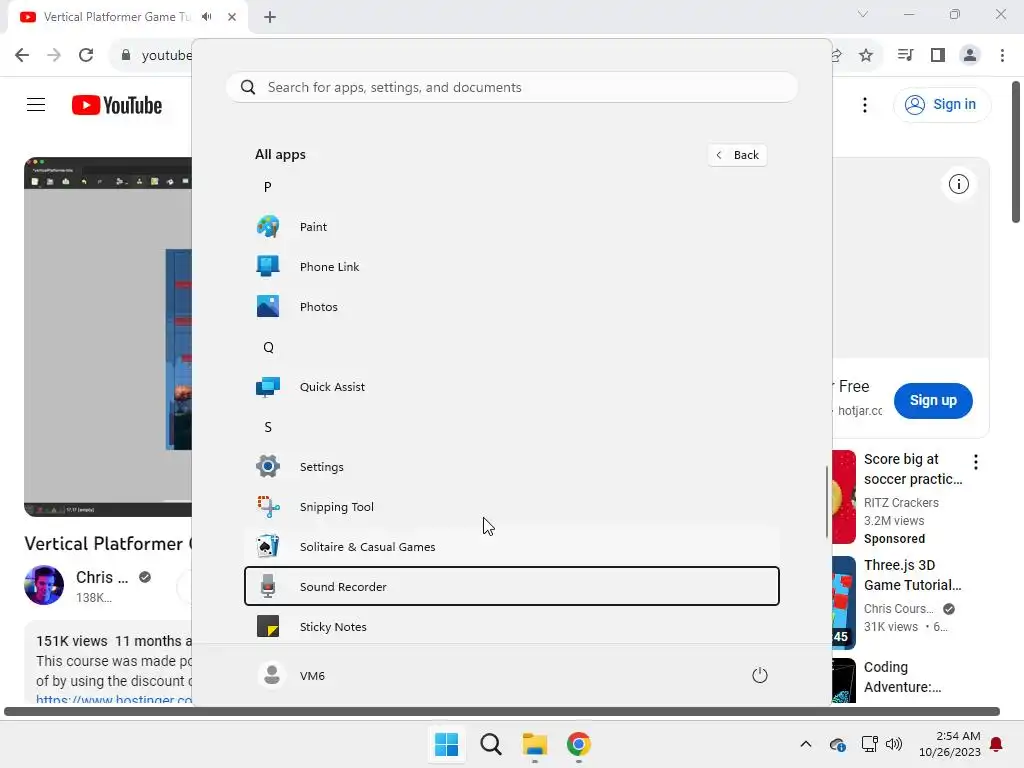Launch the Snipping Tool

[511, 506]
